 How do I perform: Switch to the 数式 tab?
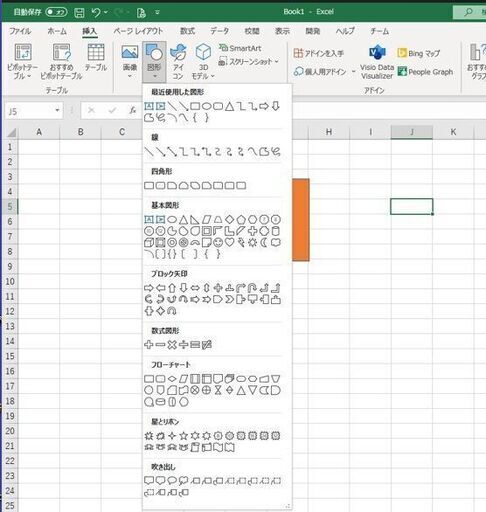coord(187,31)
